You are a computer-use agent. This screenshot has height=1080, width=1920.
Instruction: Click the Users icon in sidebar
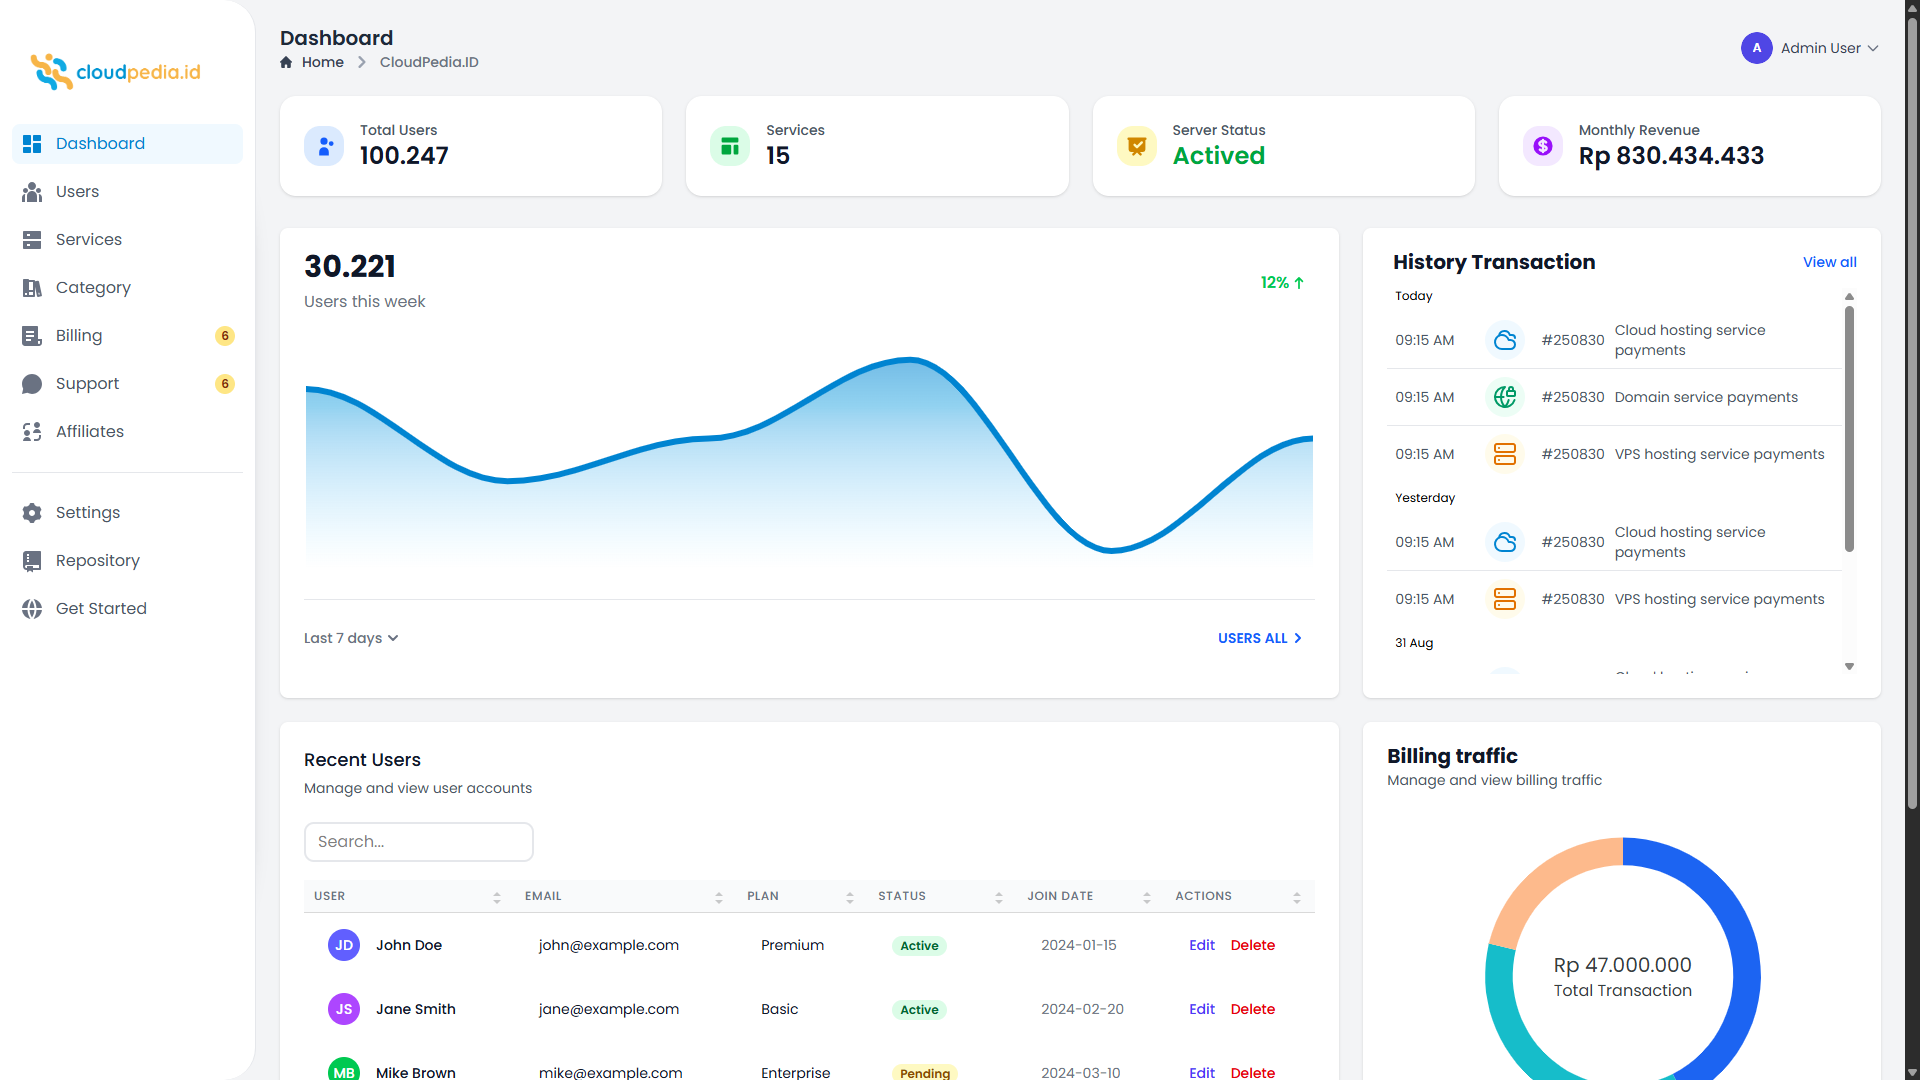point(32,192)
